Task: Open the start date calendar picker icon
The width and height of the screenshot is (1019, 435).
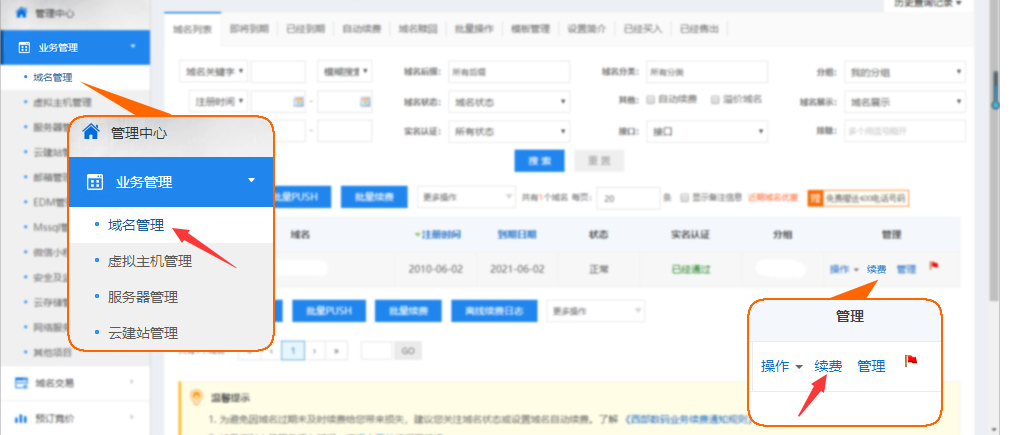Action: tap(297, 101)
